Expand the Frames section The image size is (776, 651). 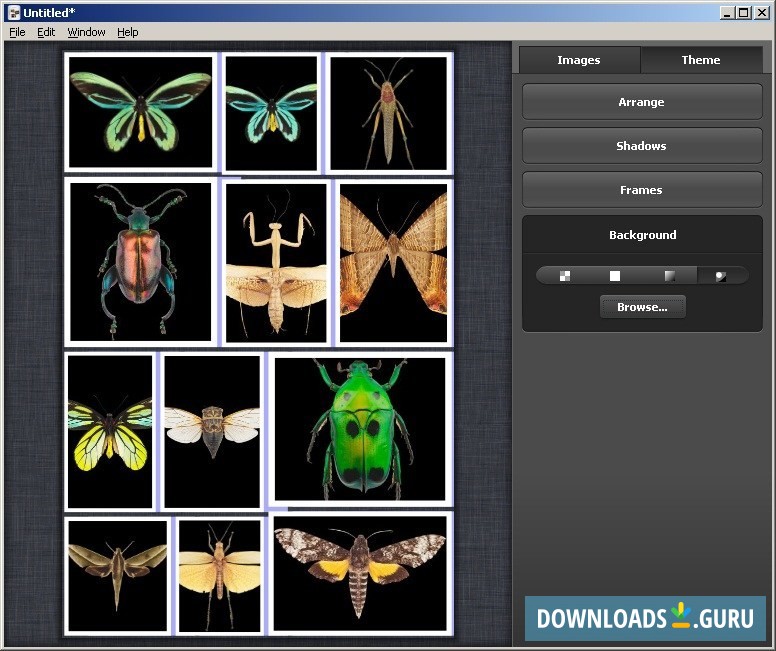[641, 190]
